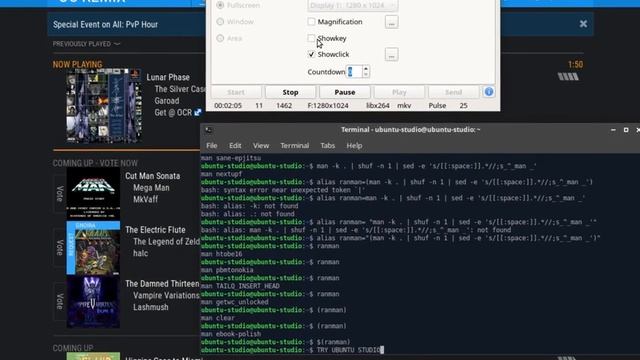
Task: Open the Help menu in Terminal
Action: [354, 146]
